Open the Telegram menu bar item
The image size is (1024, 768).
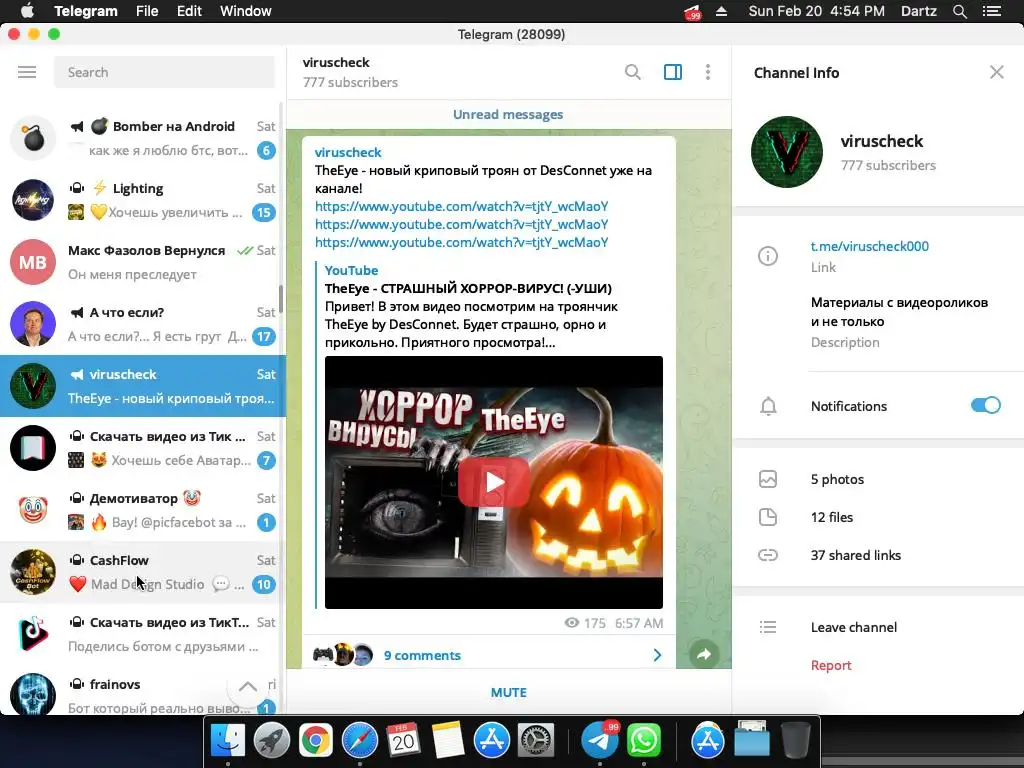[x=86, y=11]
